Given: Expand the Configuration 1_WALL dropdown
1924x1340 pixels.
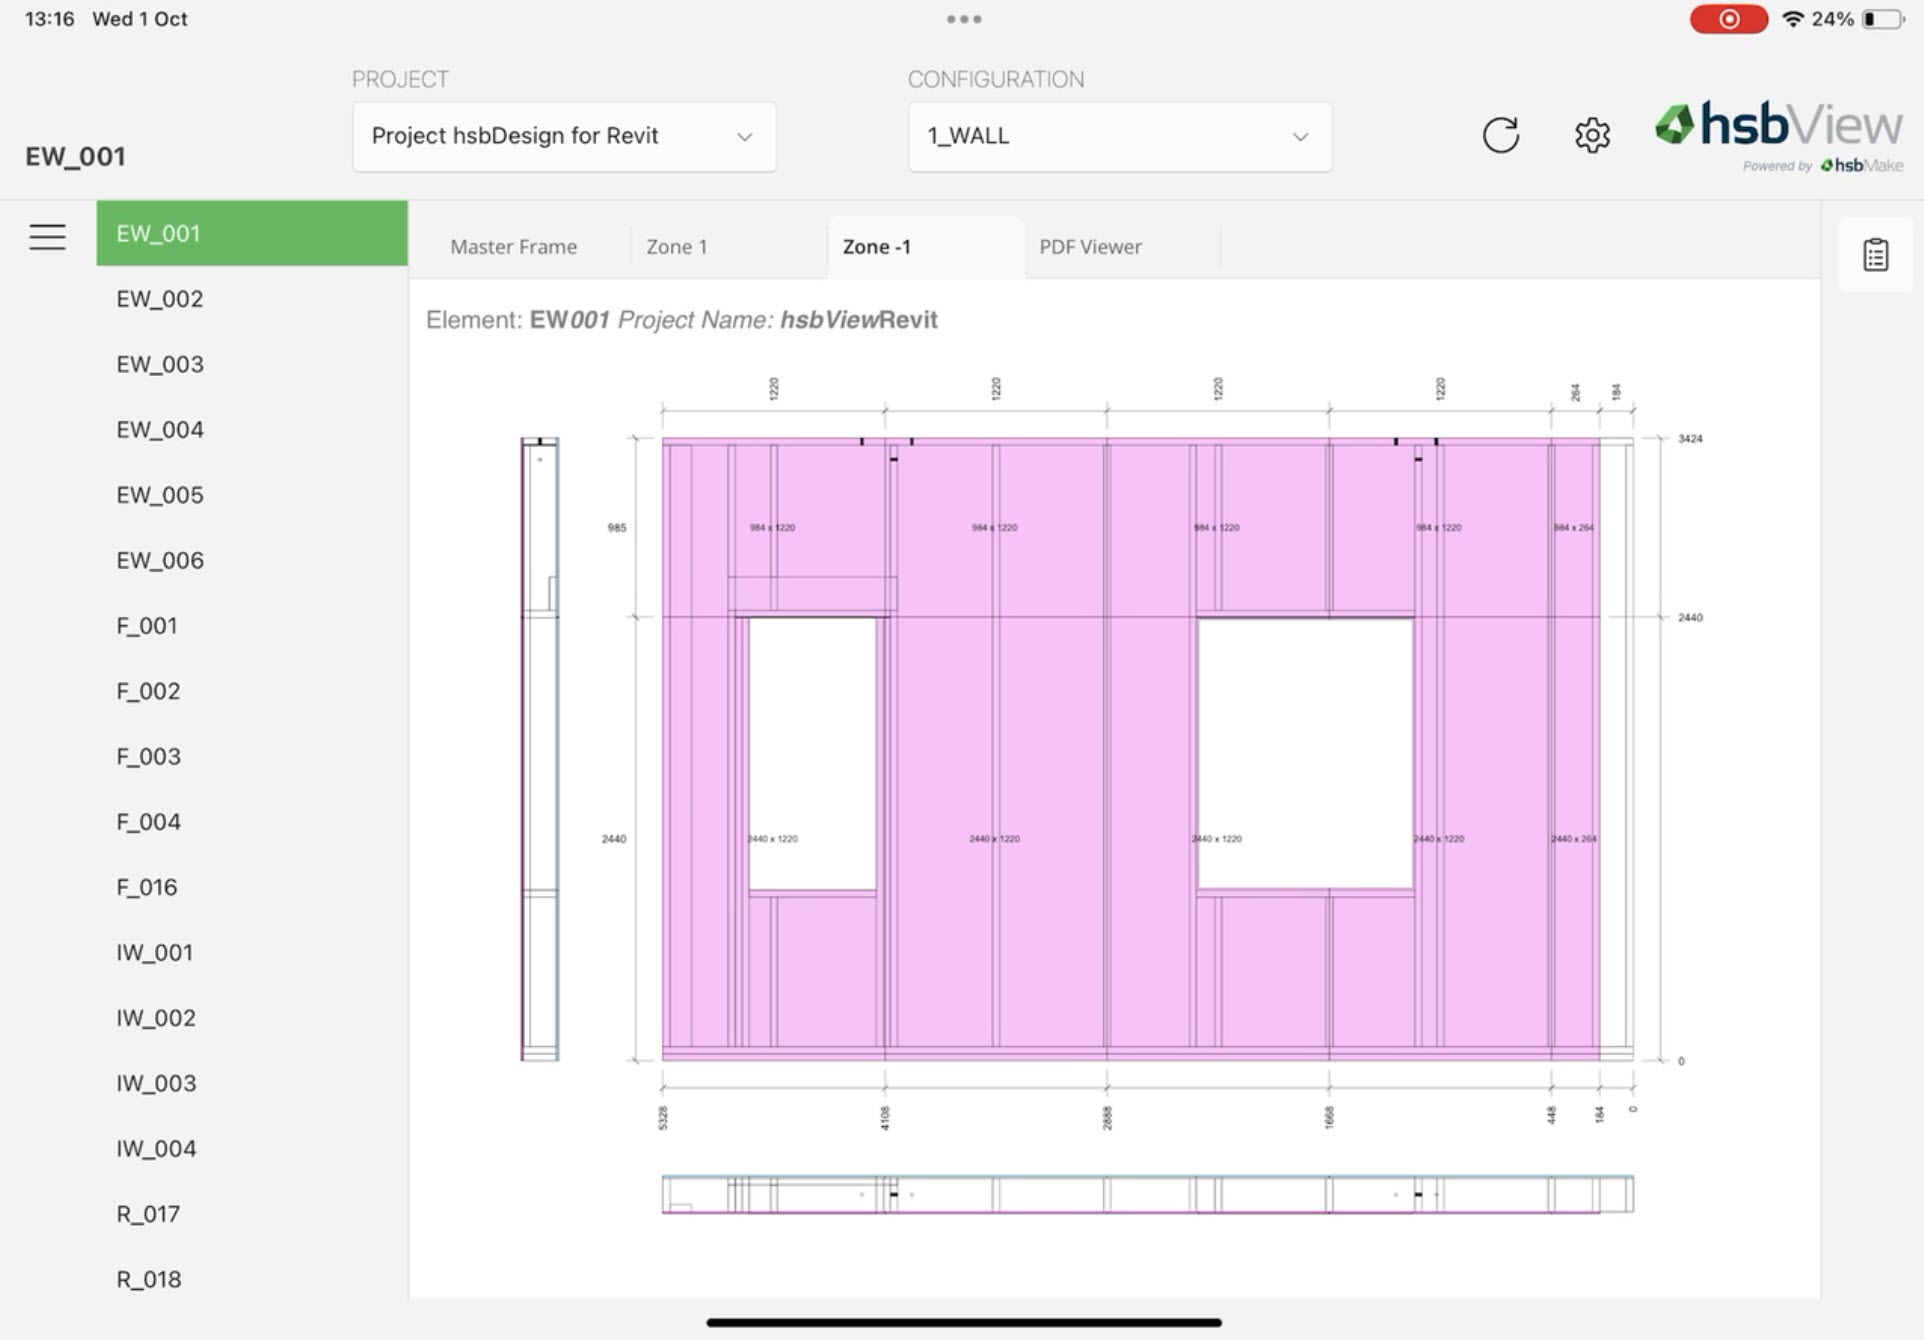Looking at the screenshot, I should [1118, 136].
